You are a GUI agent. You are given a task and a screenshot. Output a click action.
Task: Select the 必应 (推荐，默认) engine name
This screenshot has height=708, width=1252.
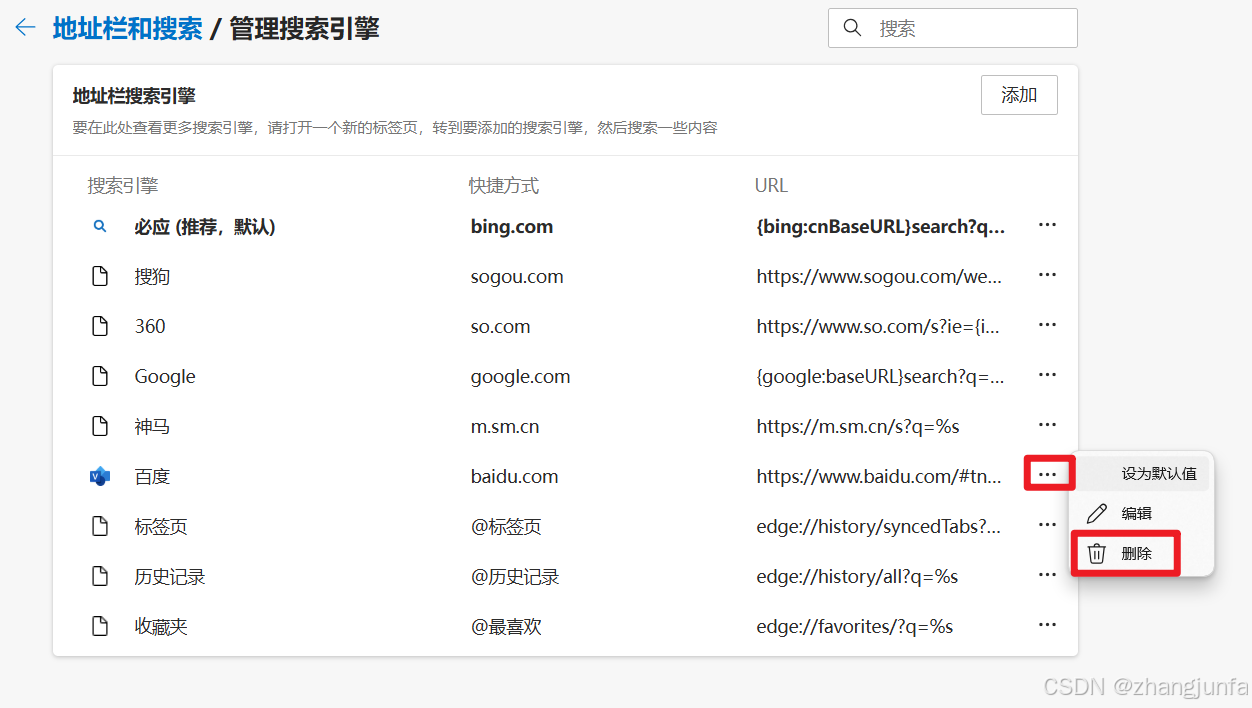(205, 227)
